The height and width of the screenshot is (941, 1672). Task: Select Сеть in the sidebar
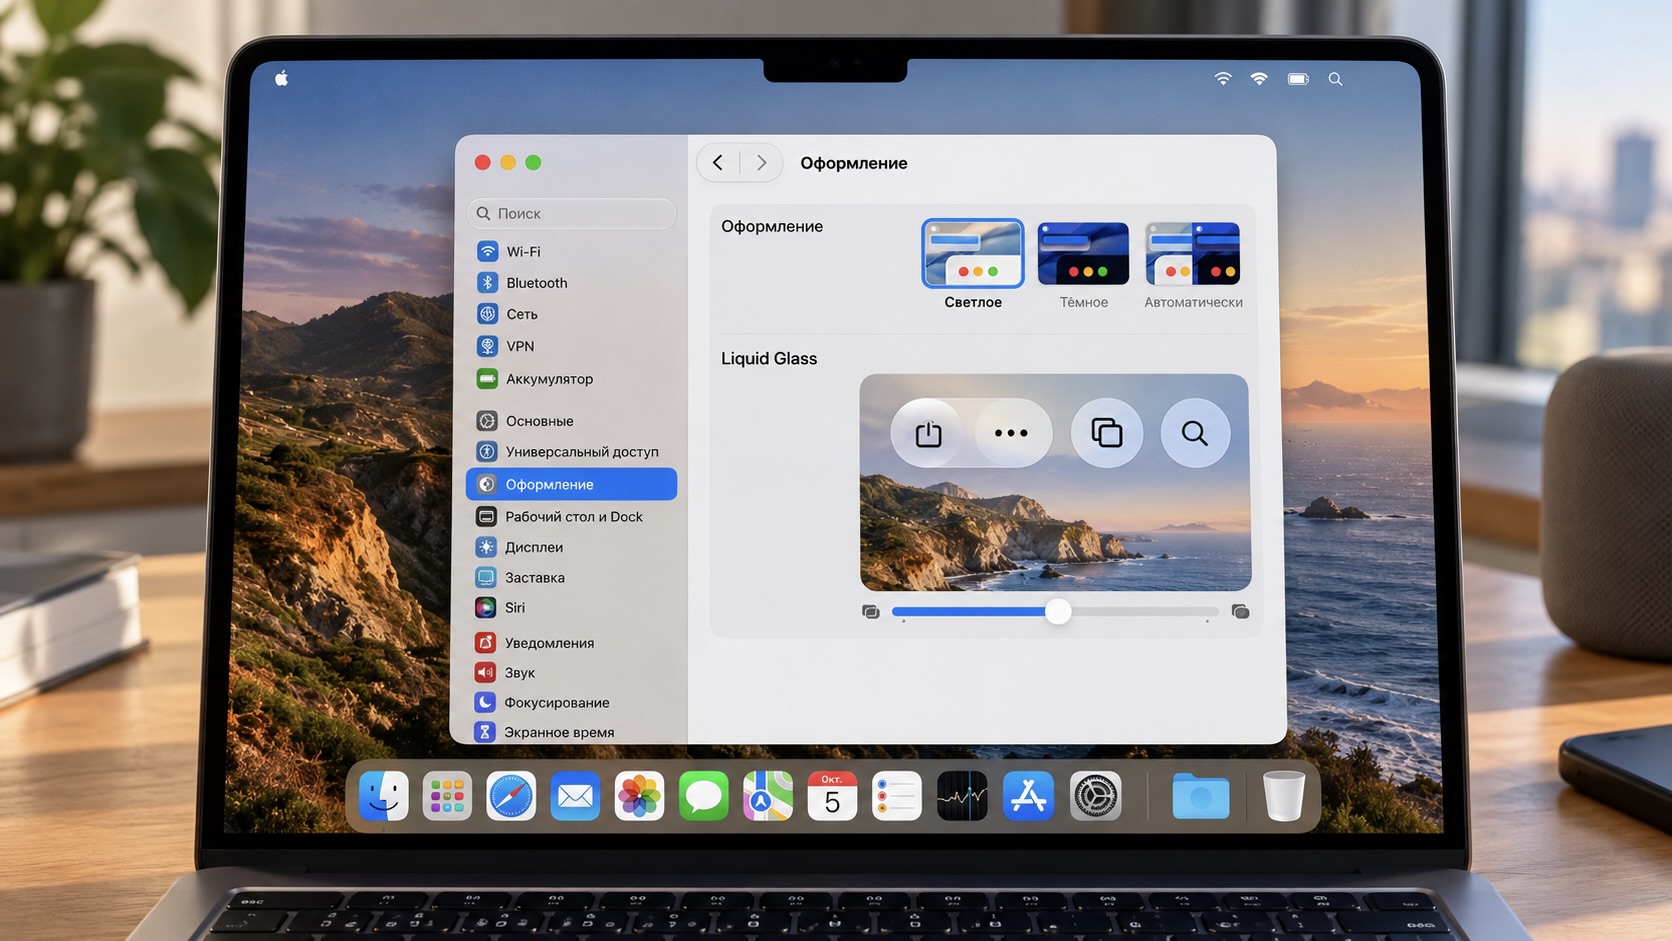coord(571,314)
